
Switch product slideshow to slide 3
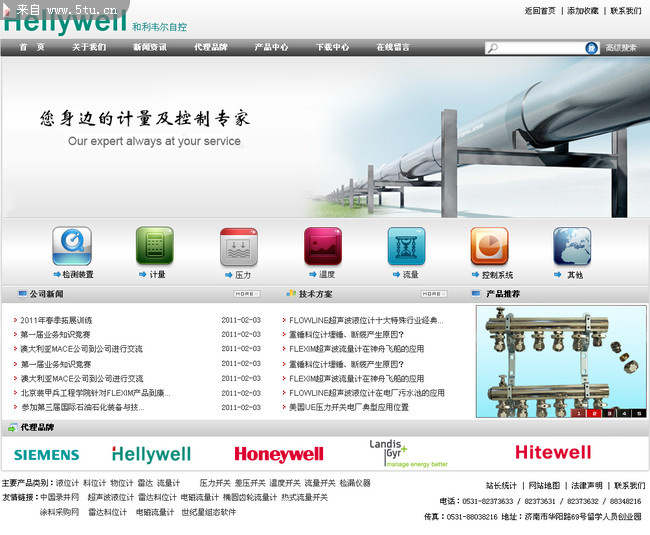pyautogui.click(x=609, y=412)
